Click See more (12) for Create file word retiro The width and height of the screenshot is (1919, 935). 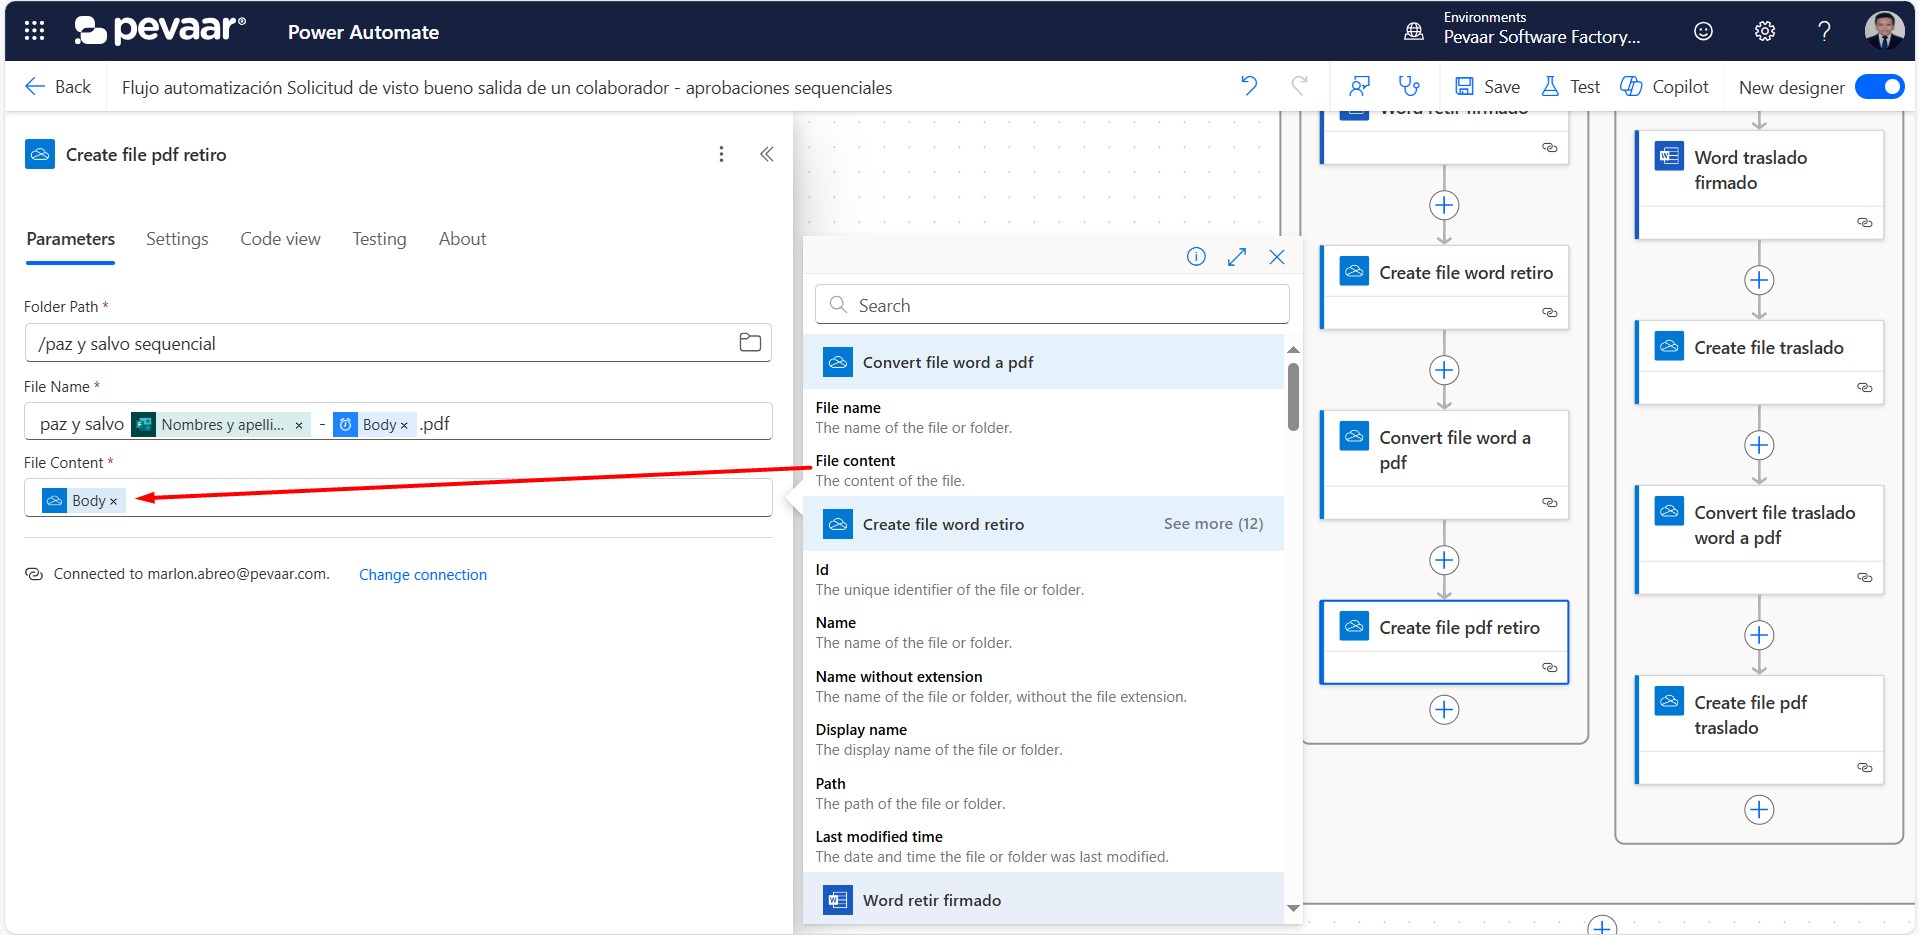tap(1213, 524)
